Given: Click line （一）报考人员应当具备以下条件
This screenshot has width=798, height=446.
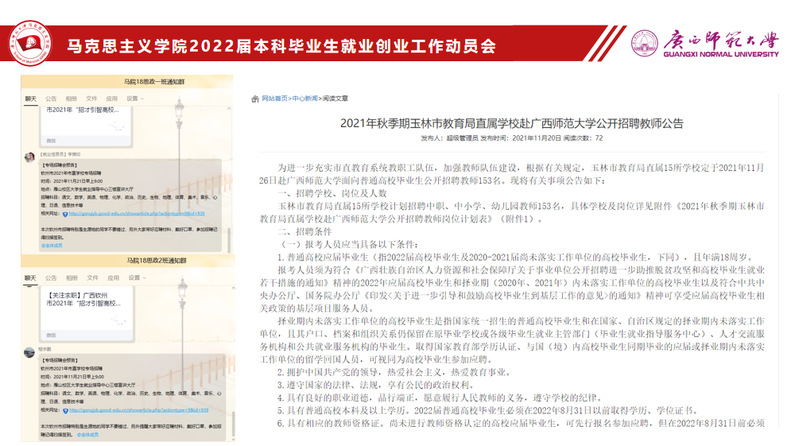Looking at the screenshot, I should [349, 244].
